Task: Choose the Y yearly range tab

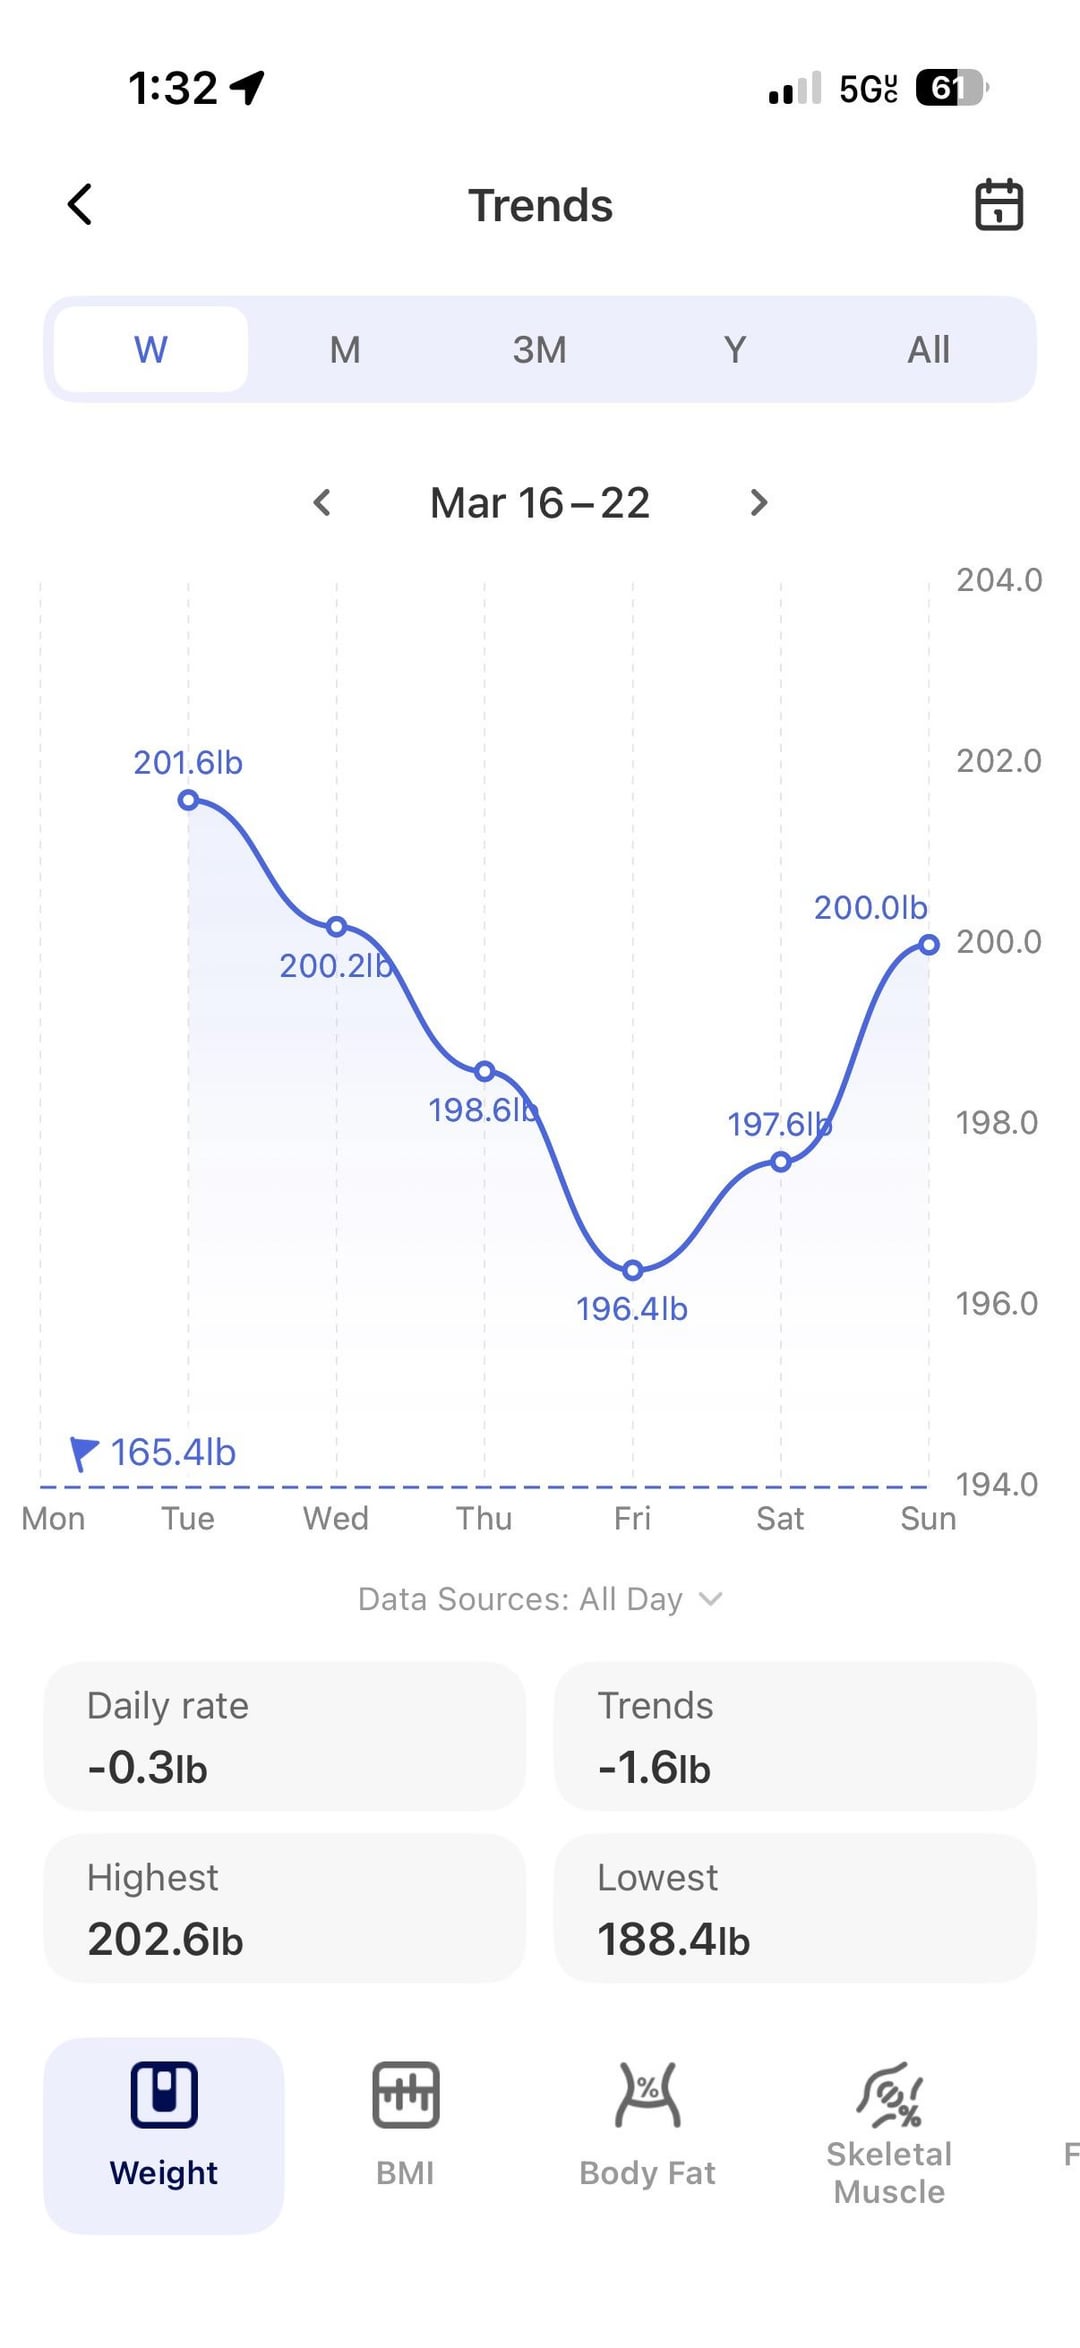Action: pos(734,350)
